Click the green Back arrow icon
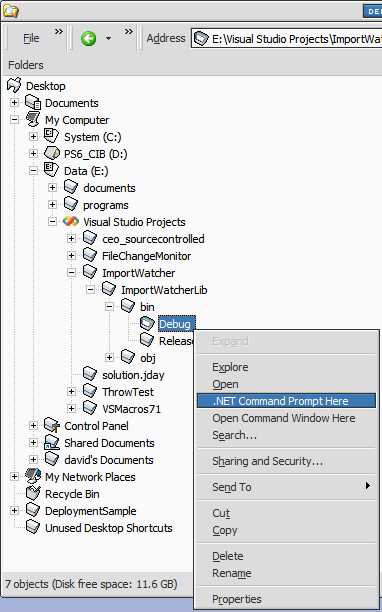The height and width of the screenshot is (612, 382). click(88, 39)
